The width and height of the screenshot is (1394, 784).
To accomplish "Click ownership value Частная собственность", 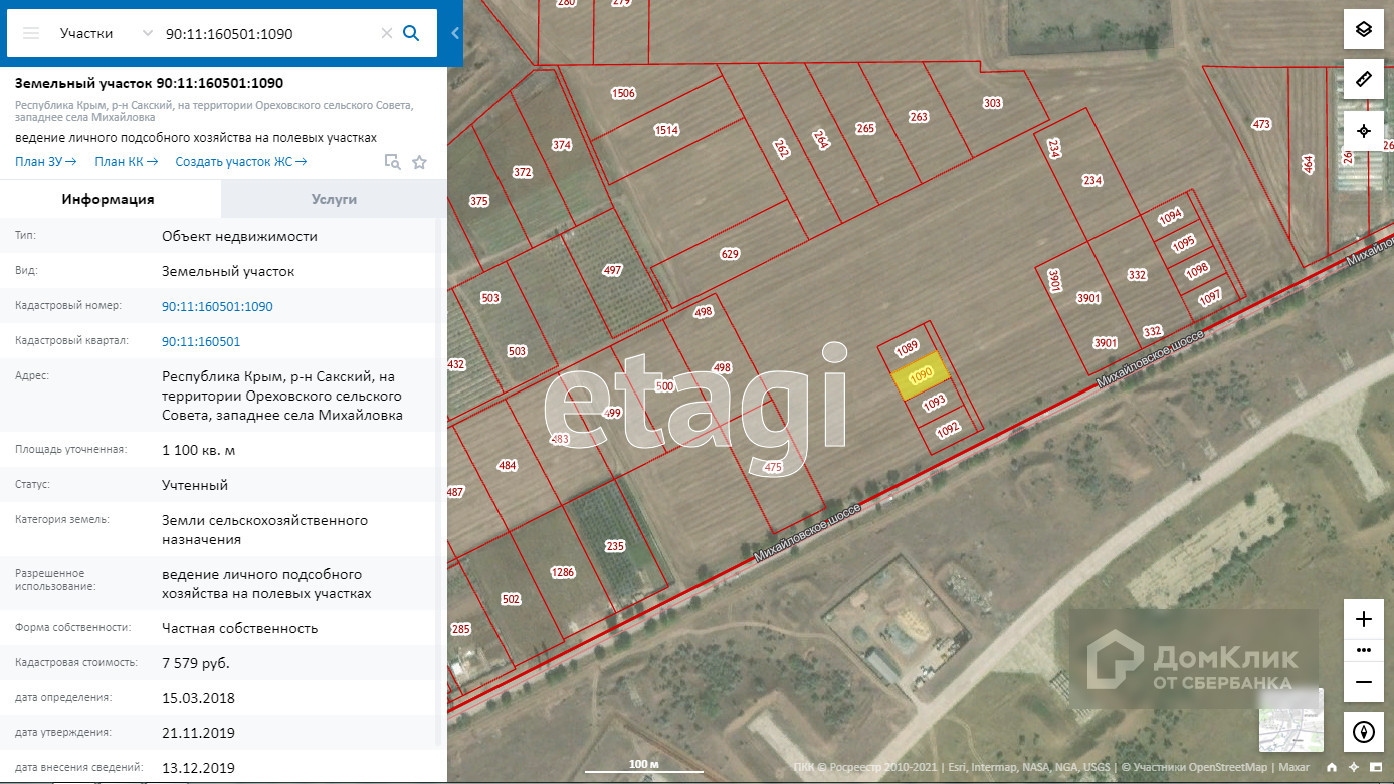I will pyautogui.click(x=240, y=628).
